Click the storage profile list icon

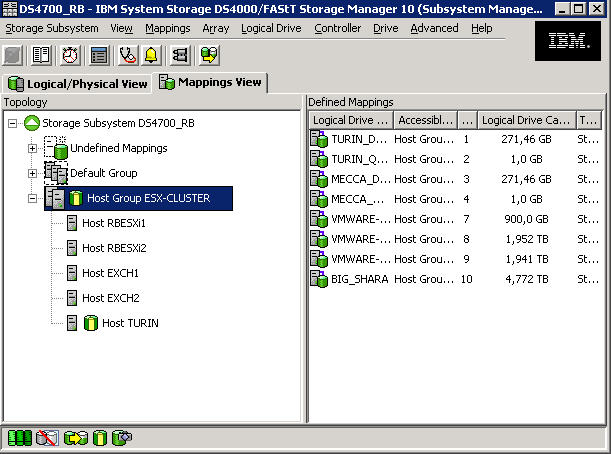tap(99, 54)
